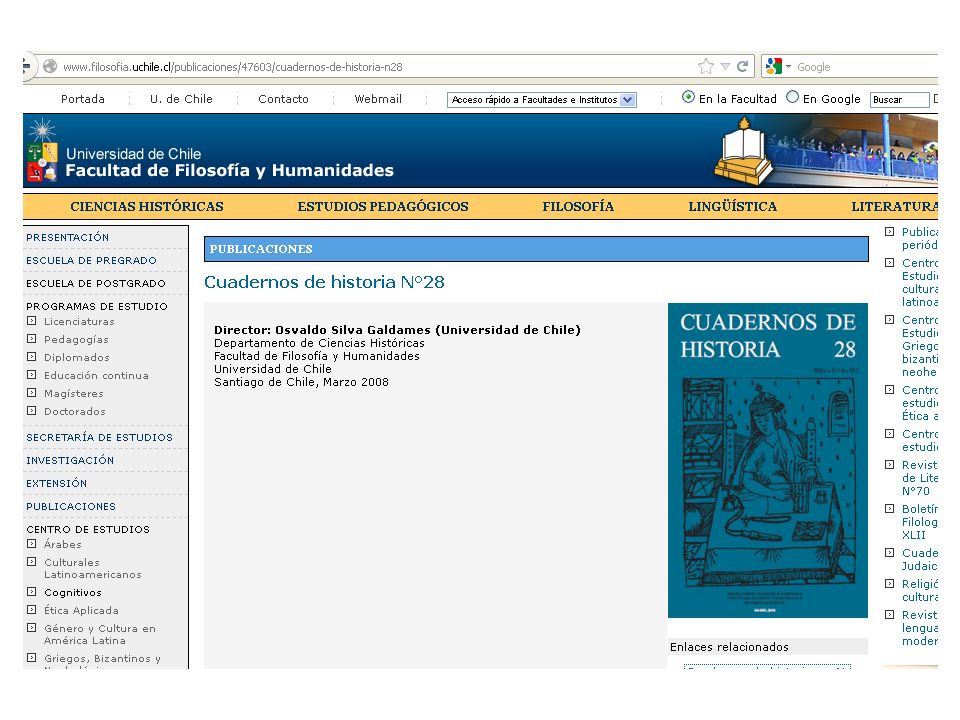Click the arrow icon beside Magísteres

(32, 392)
